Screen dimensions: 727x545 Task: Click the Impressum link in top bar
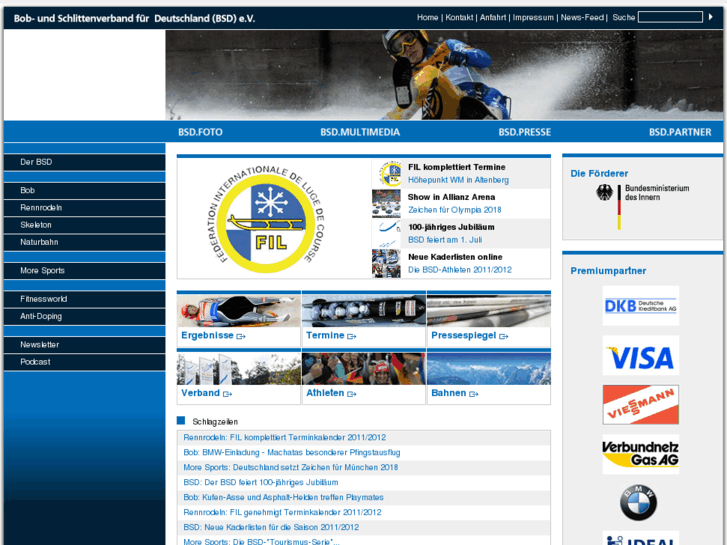click(533, 17)
